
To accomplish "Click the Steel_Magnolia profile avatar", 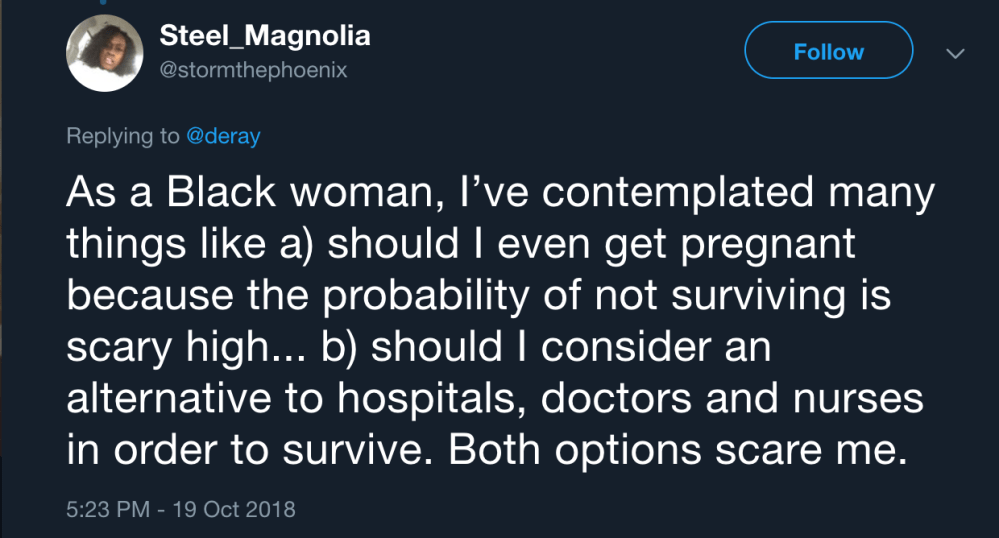I will [x=105, y=55].
